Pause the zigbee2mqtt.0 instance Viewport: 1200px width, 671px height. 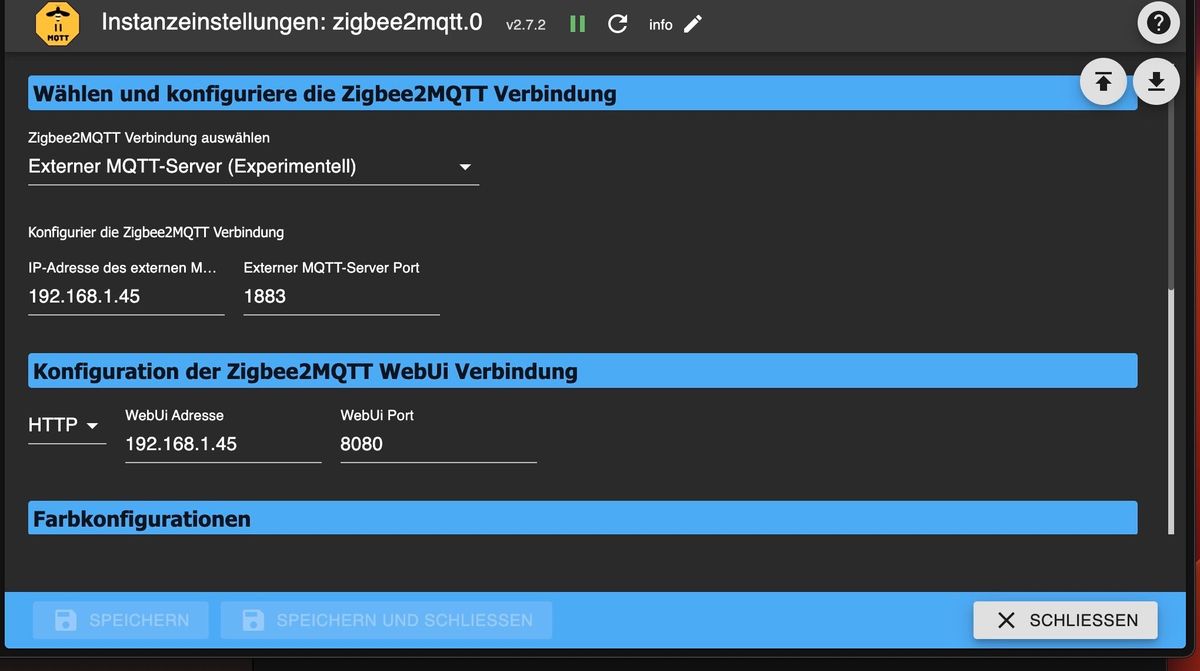(578, 24)
